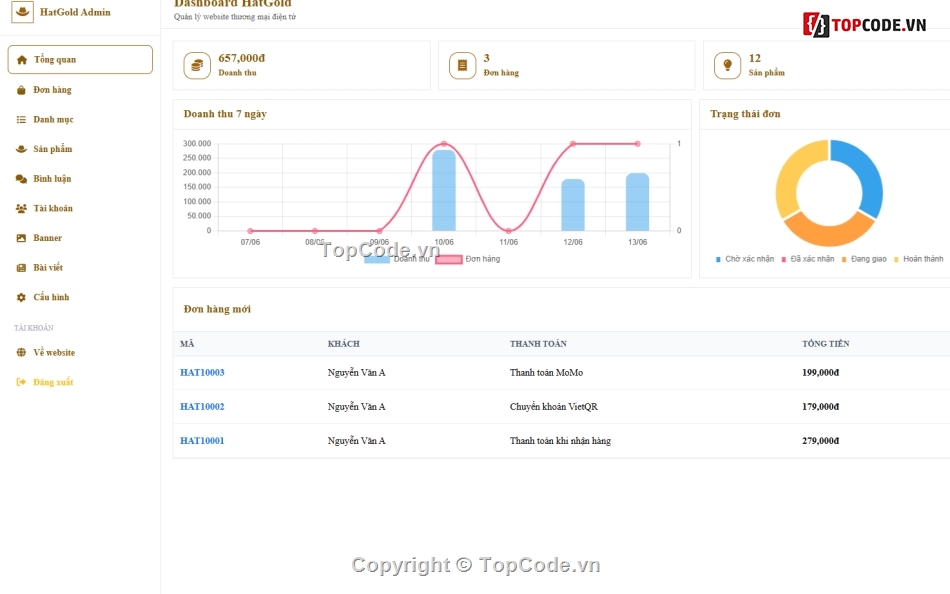Click the 13/06 revenue bar
This screenshot has width=950, height=594.
point(637,202)
